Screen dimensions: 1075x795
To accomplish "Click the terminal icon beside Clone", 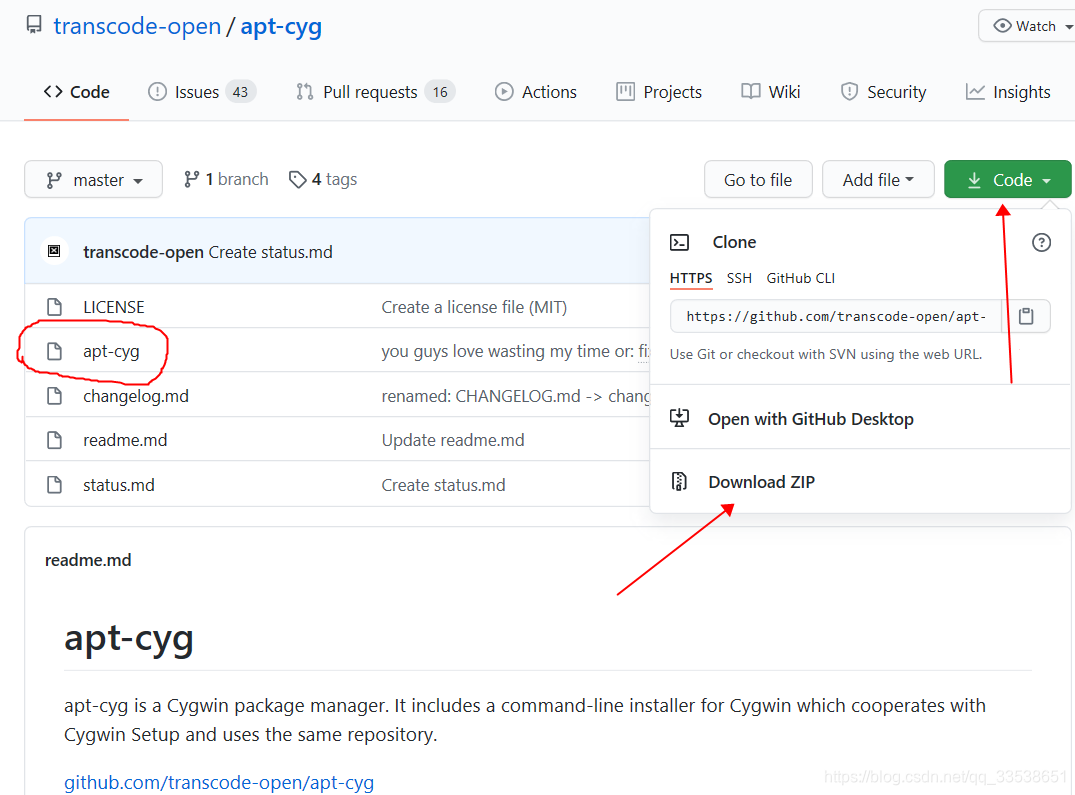I will click(x=679, y=243).
